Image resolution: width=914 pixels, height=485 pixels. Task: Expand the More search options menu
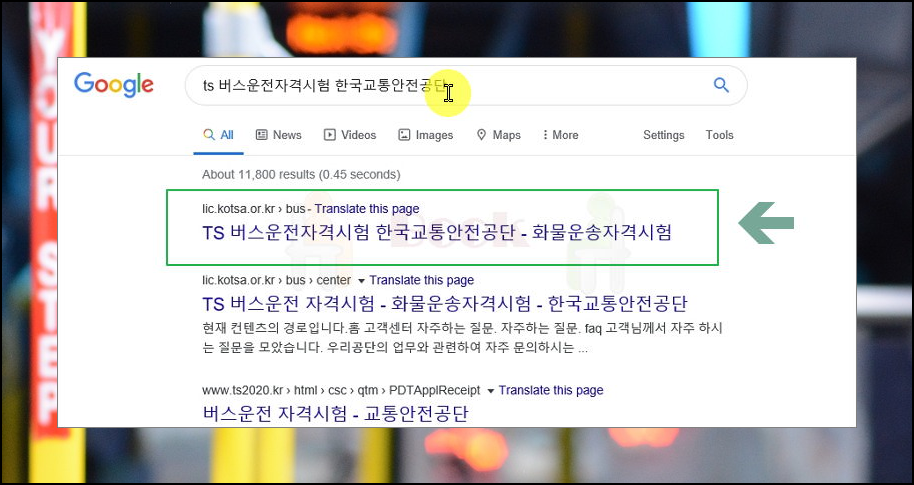point(560,135)
